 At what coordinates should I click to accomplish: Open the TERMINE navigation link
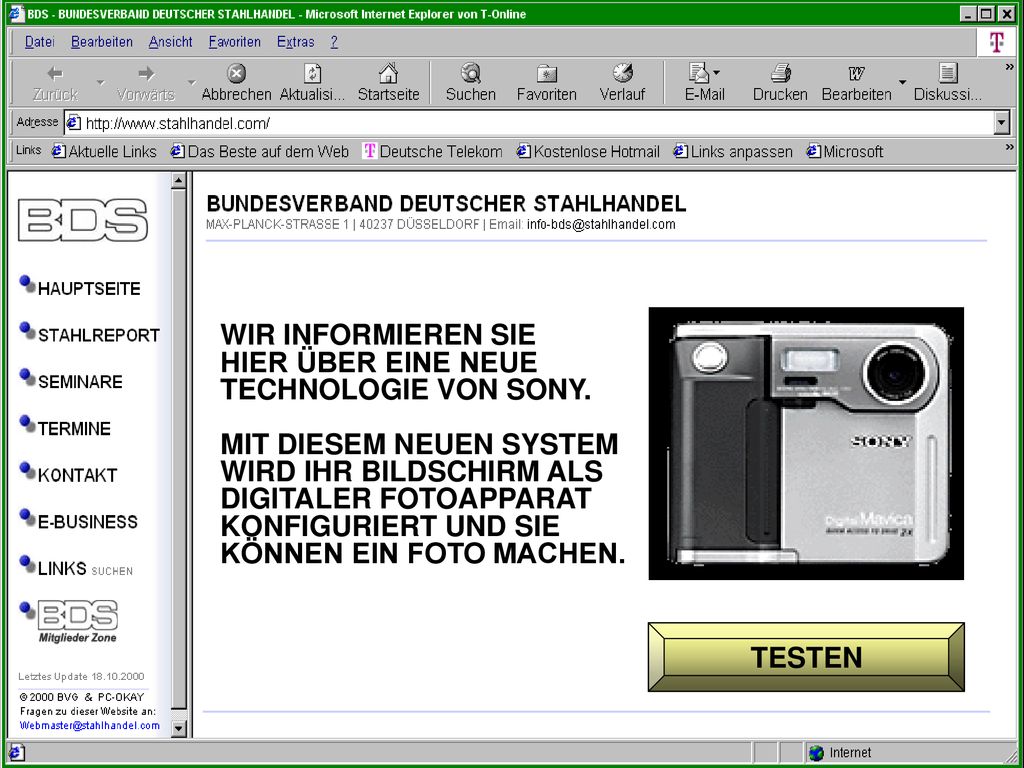tap(74, 428)
